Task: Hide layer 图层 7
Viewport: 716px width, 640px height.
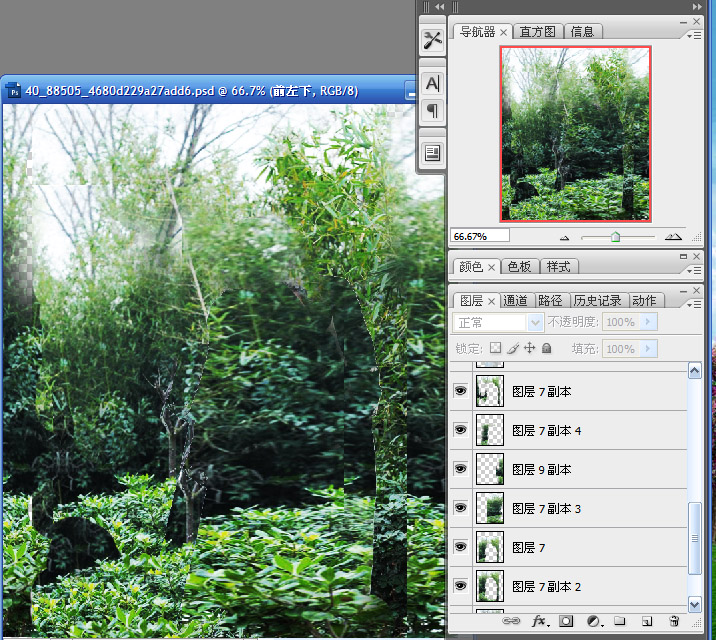Action: [460, 546]
